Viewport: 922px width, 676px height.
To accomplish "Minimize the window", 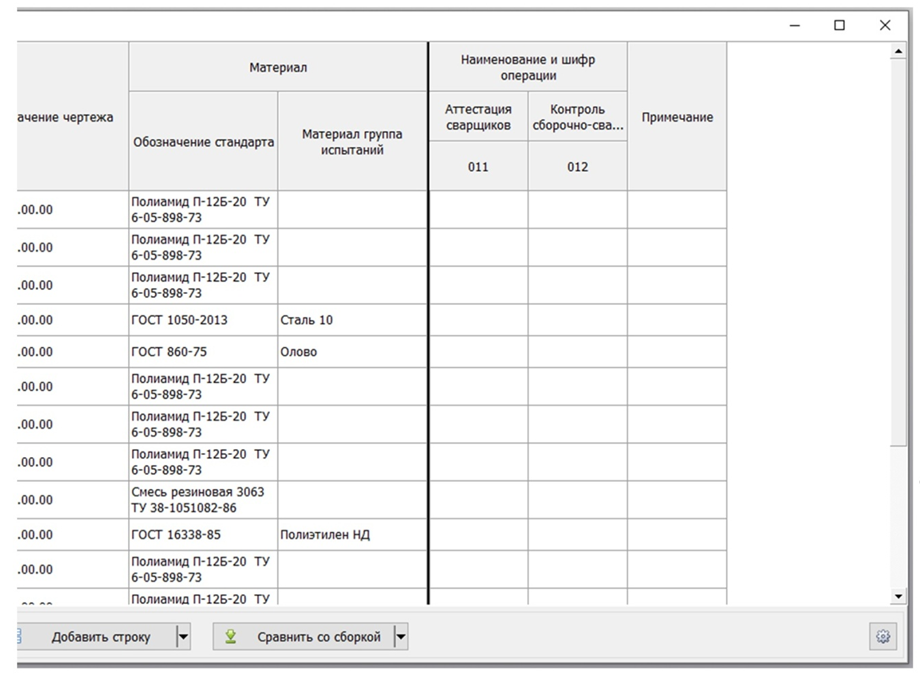I will (794, 25).
